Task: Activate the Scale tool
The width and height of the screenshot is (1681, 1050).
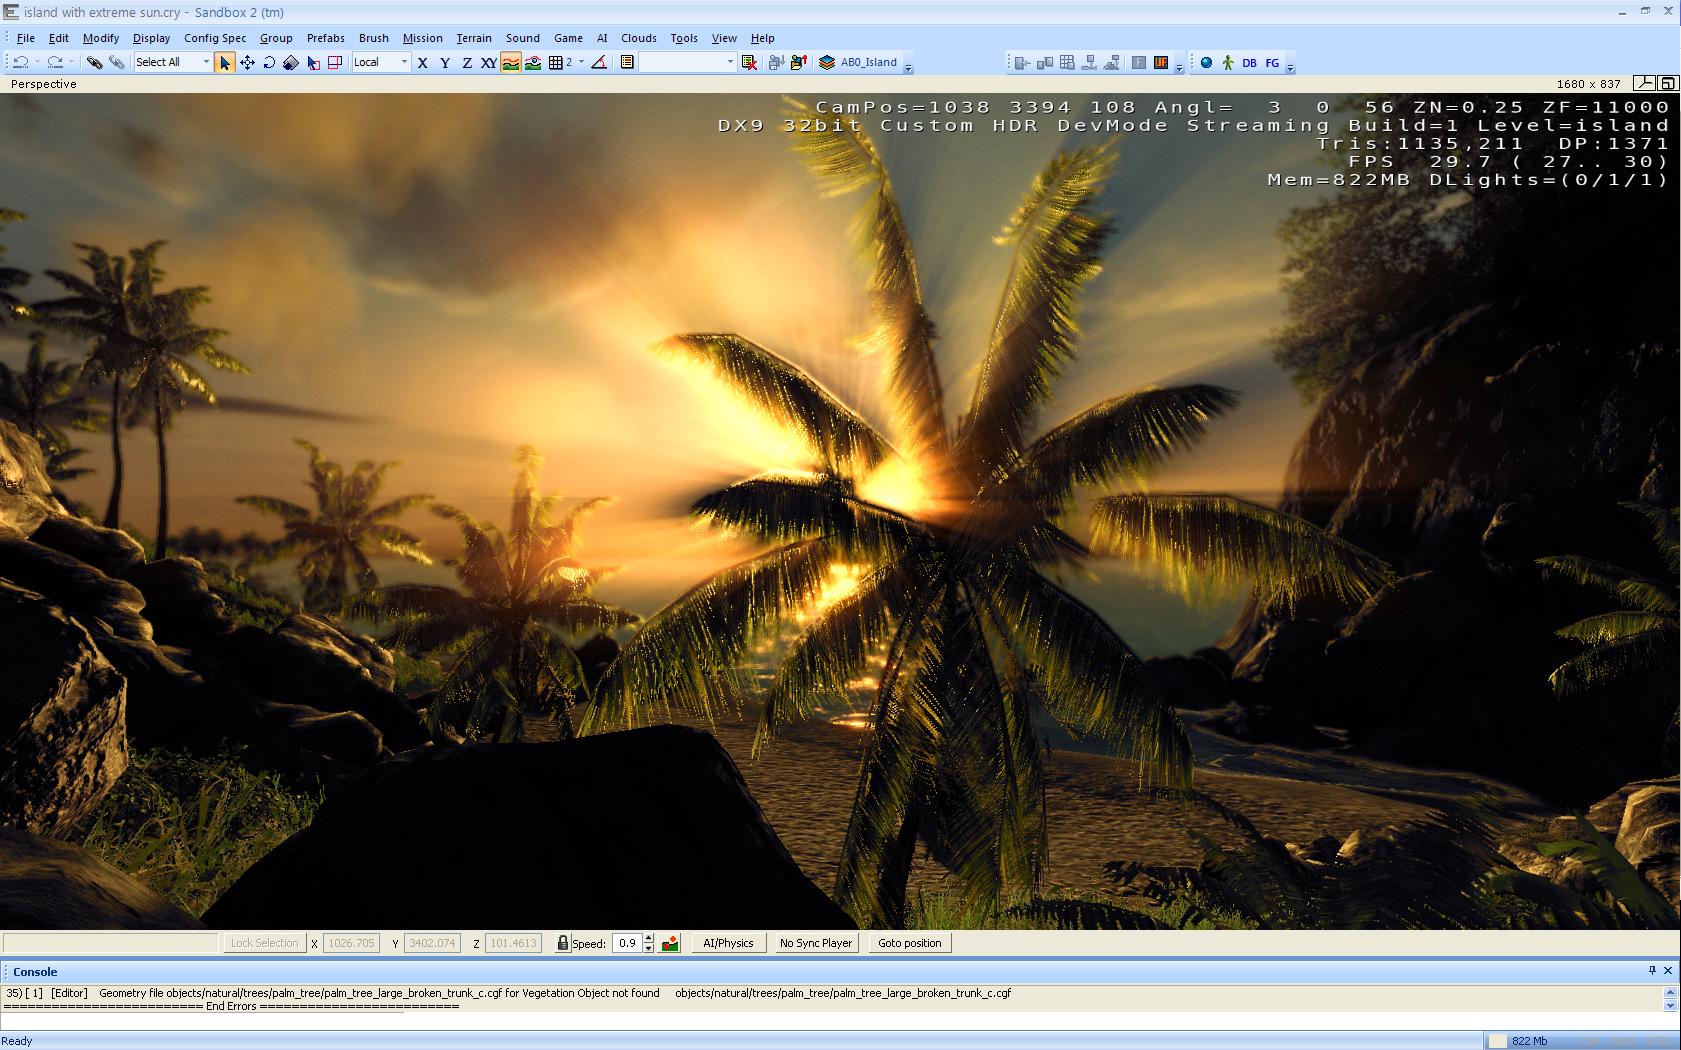Action: (x=290, y=62)
